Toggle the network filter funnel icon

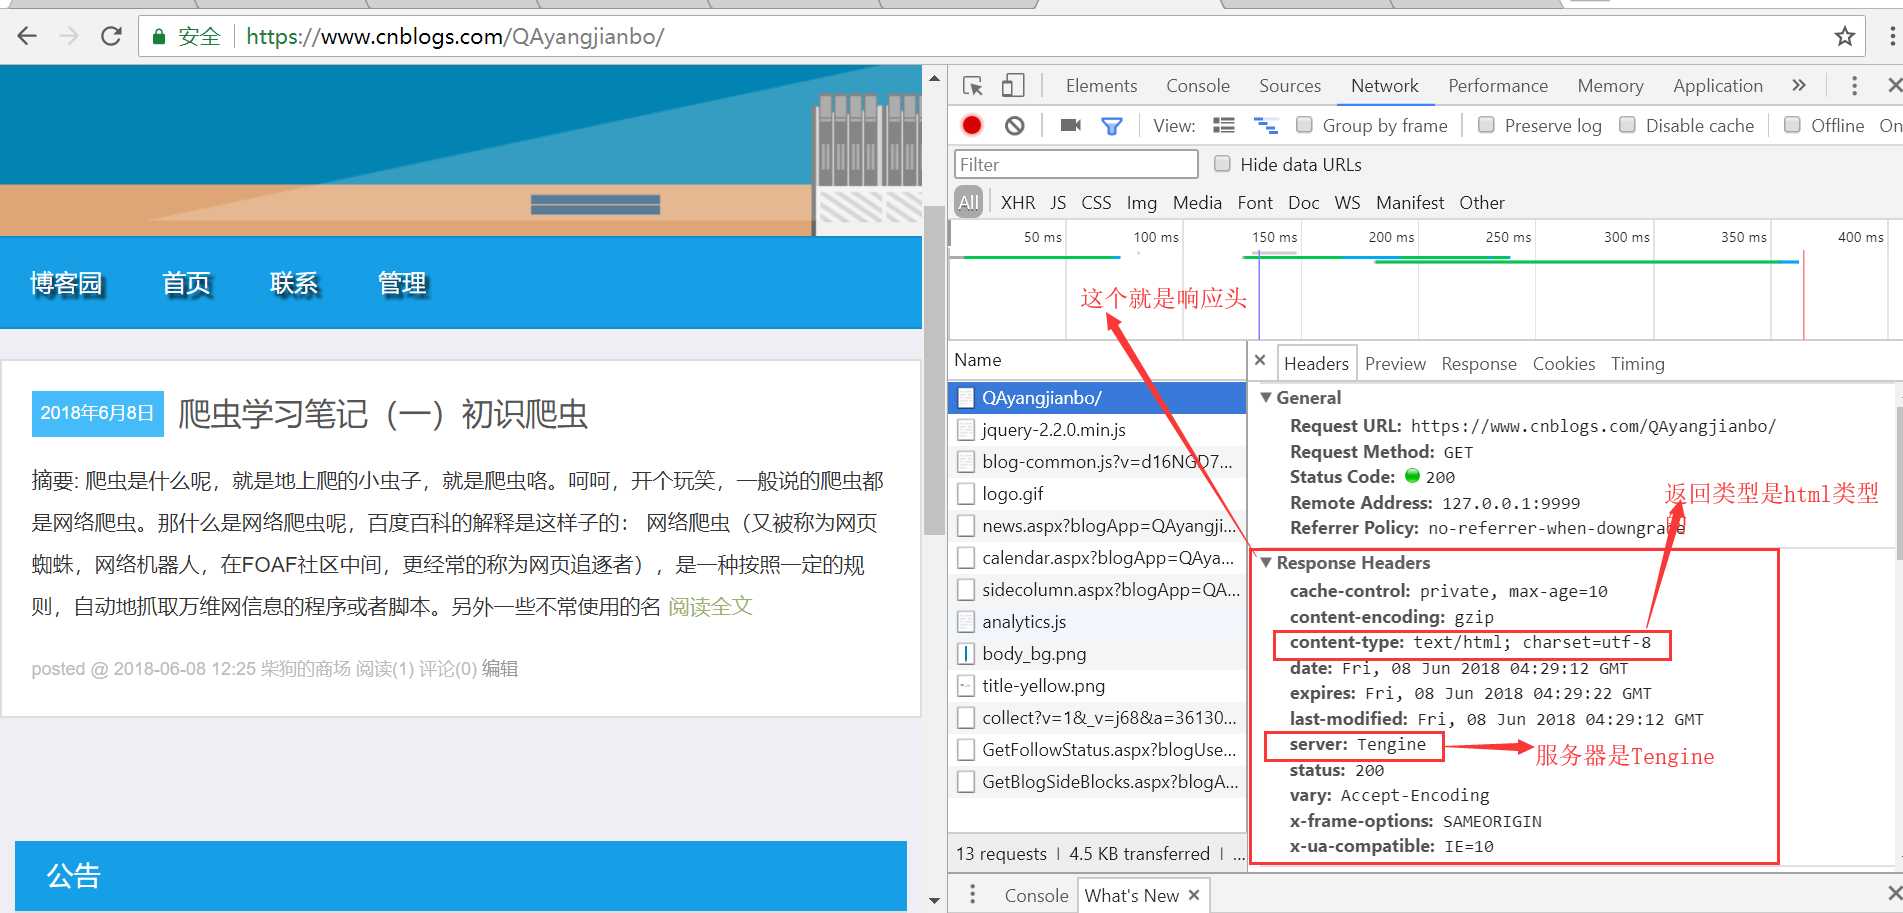1111,126
